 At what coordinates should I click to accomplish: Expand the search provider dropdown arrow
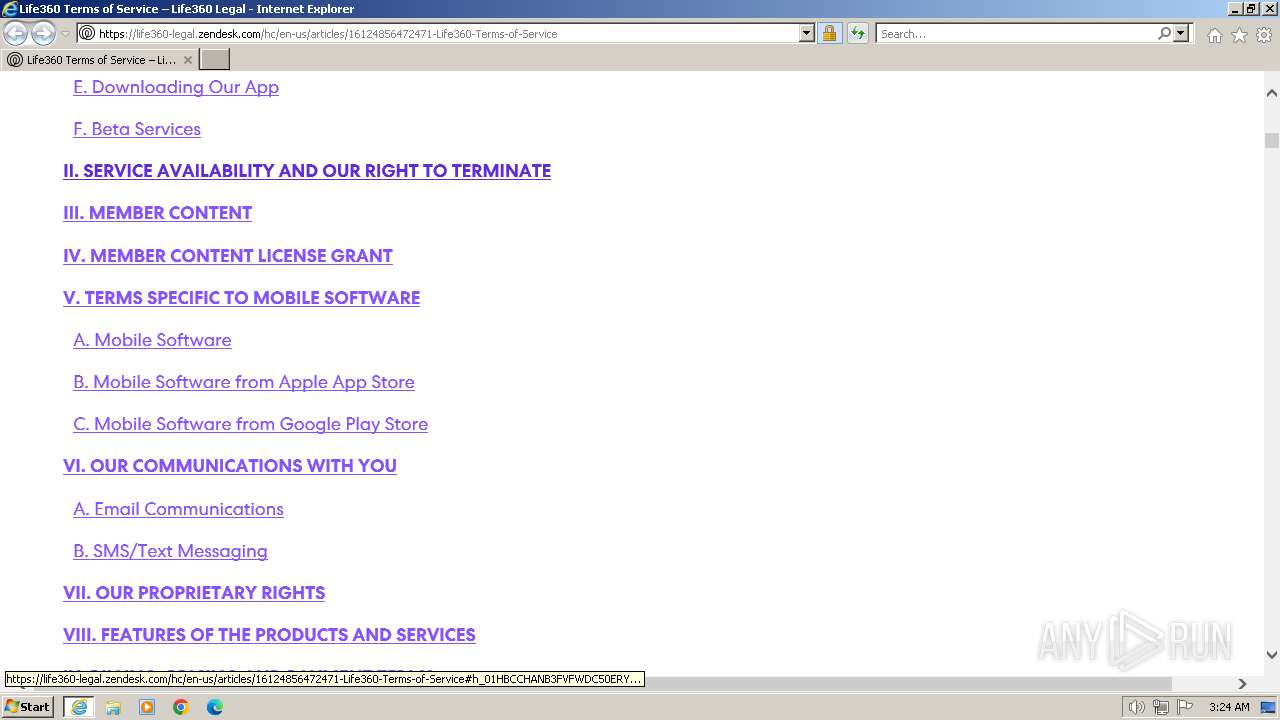point(1181,33)
